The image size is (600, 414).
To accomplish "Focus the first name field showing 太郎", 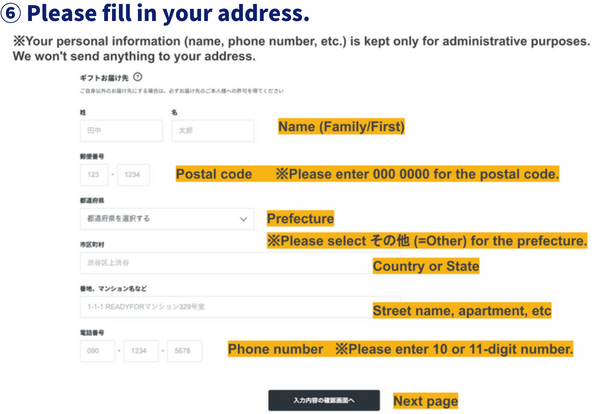I will (212, 130).
